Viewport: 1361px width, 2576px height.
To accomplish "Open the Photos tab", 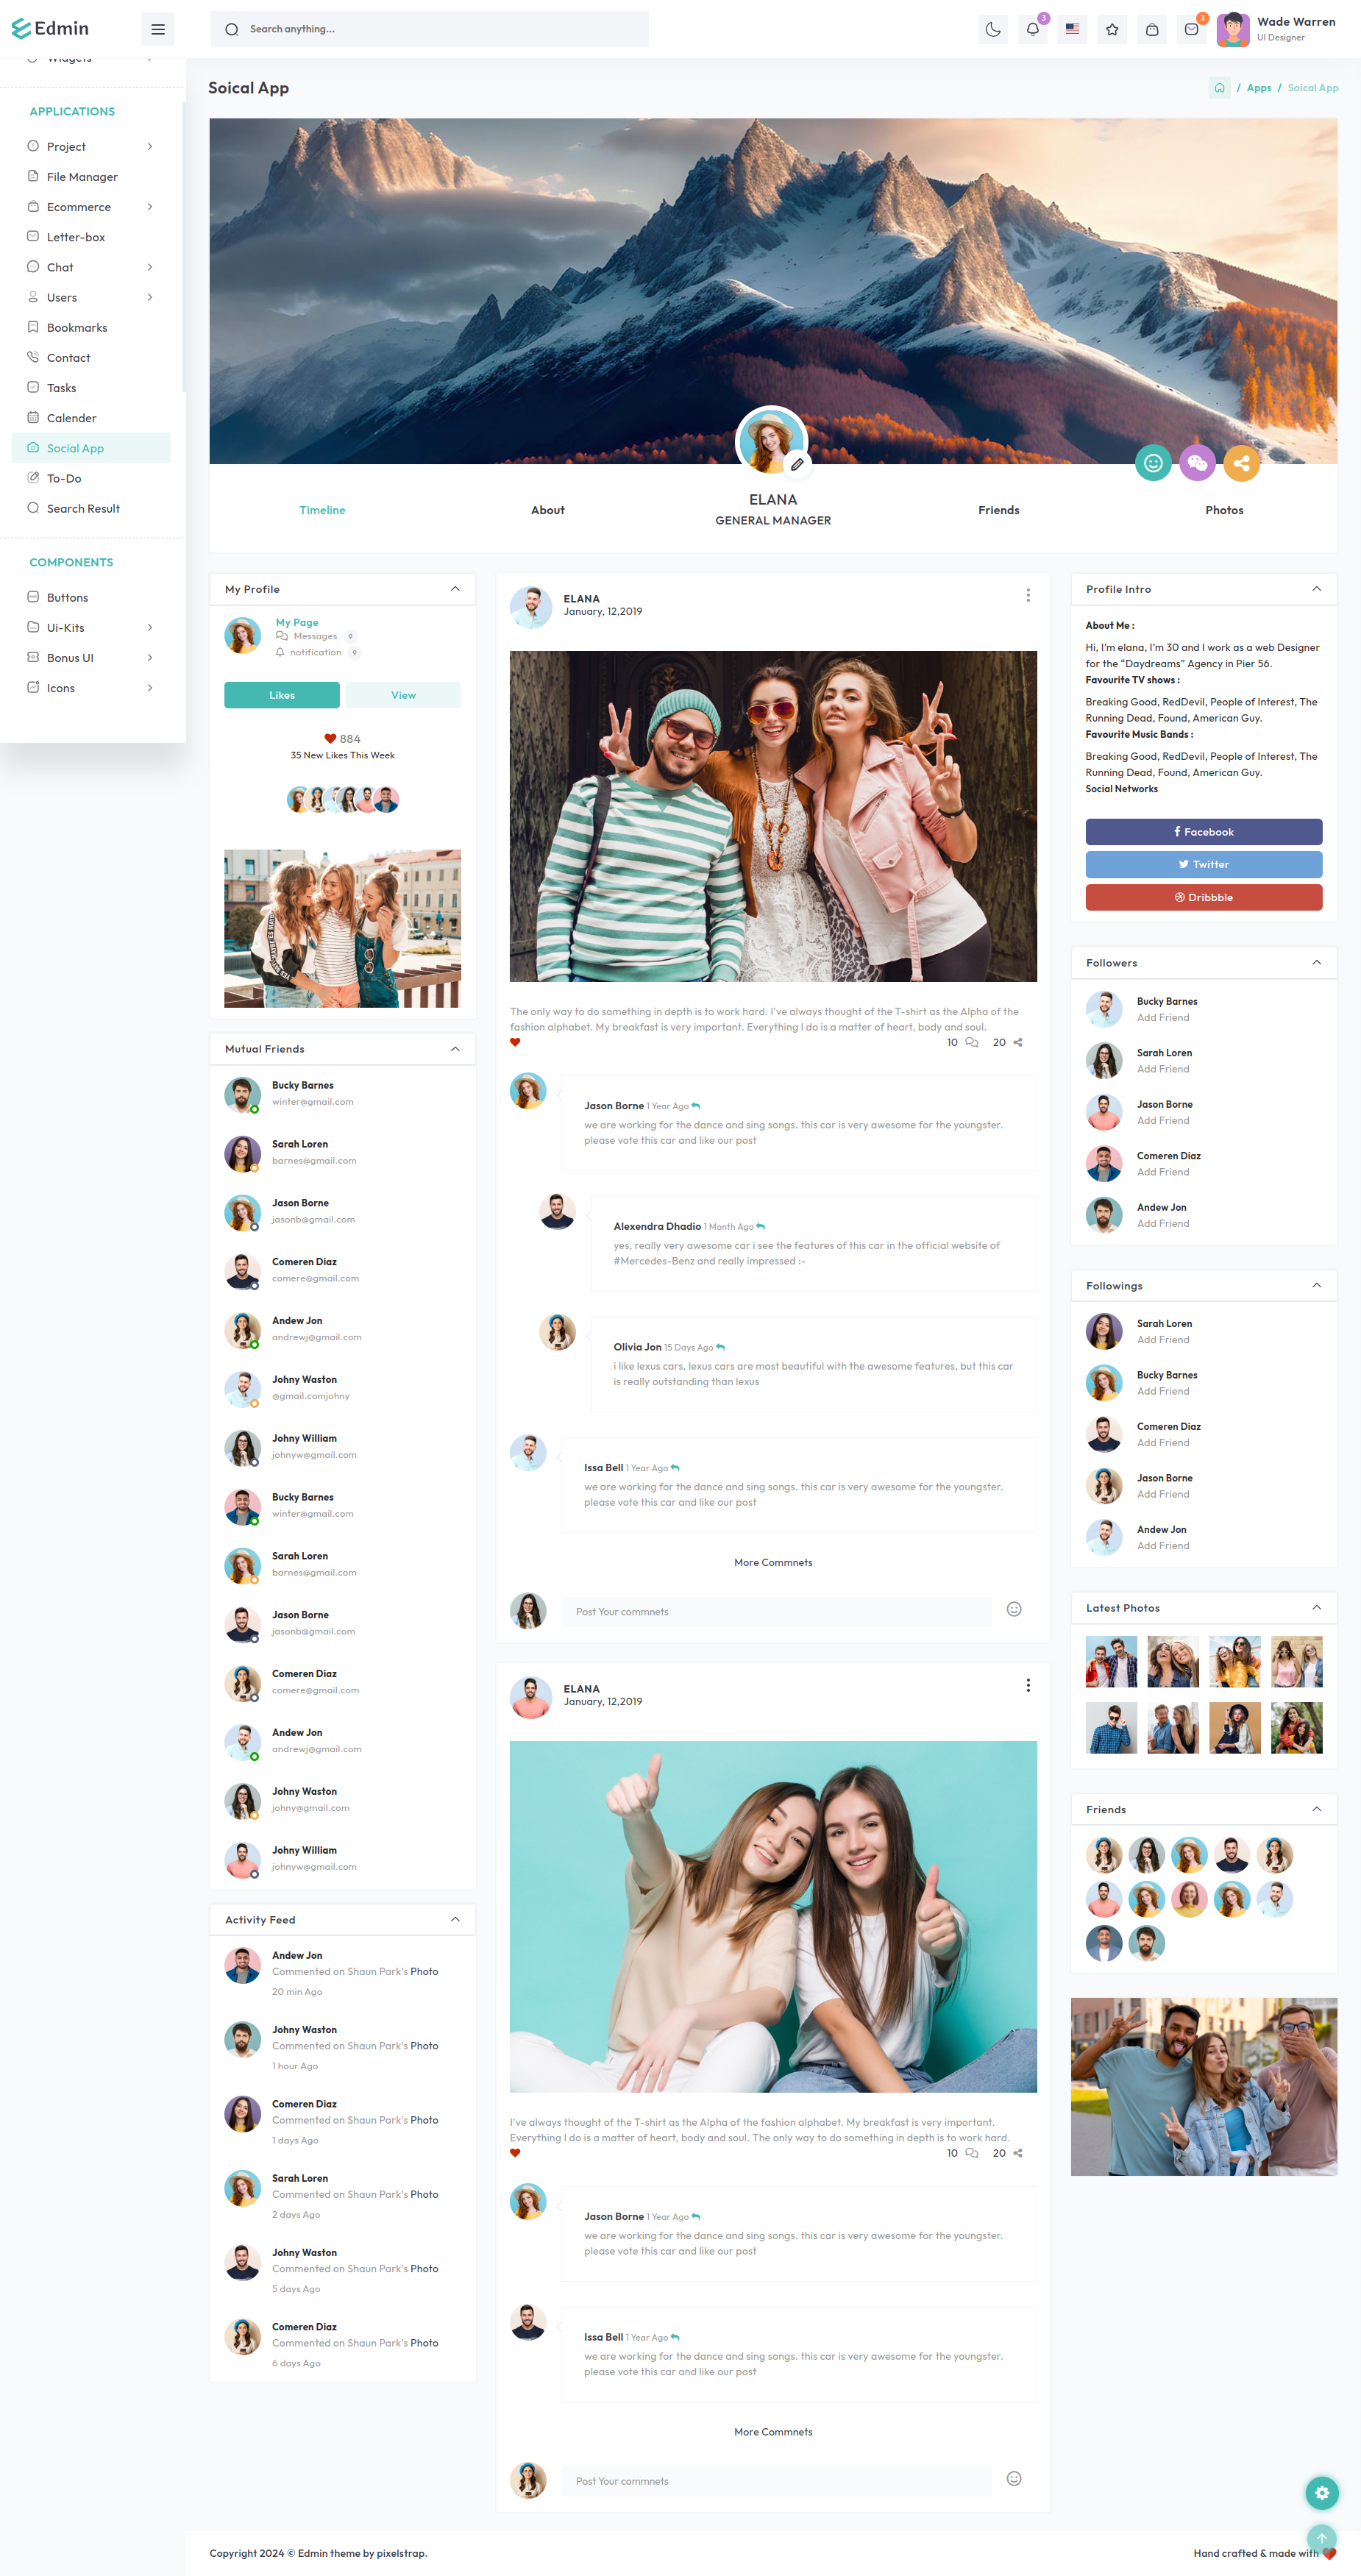I will coord(1223,510).
